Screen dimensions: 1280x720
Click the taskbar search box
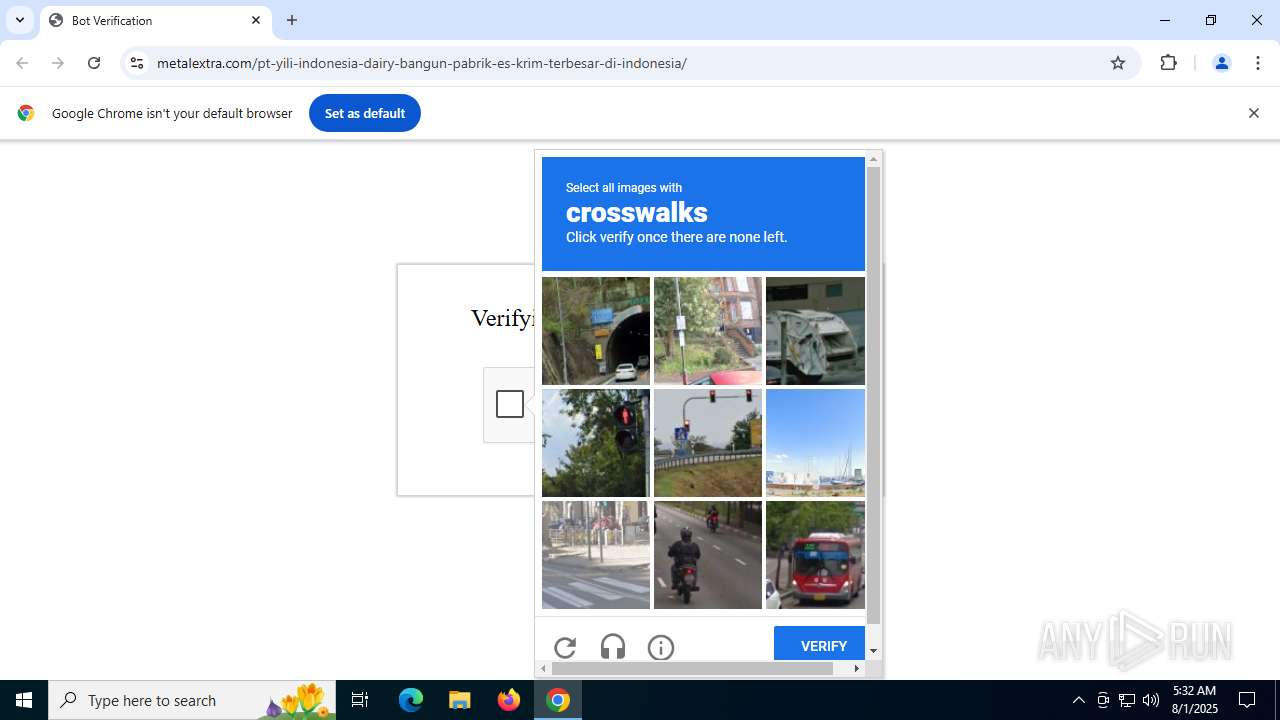click(192, 700)
